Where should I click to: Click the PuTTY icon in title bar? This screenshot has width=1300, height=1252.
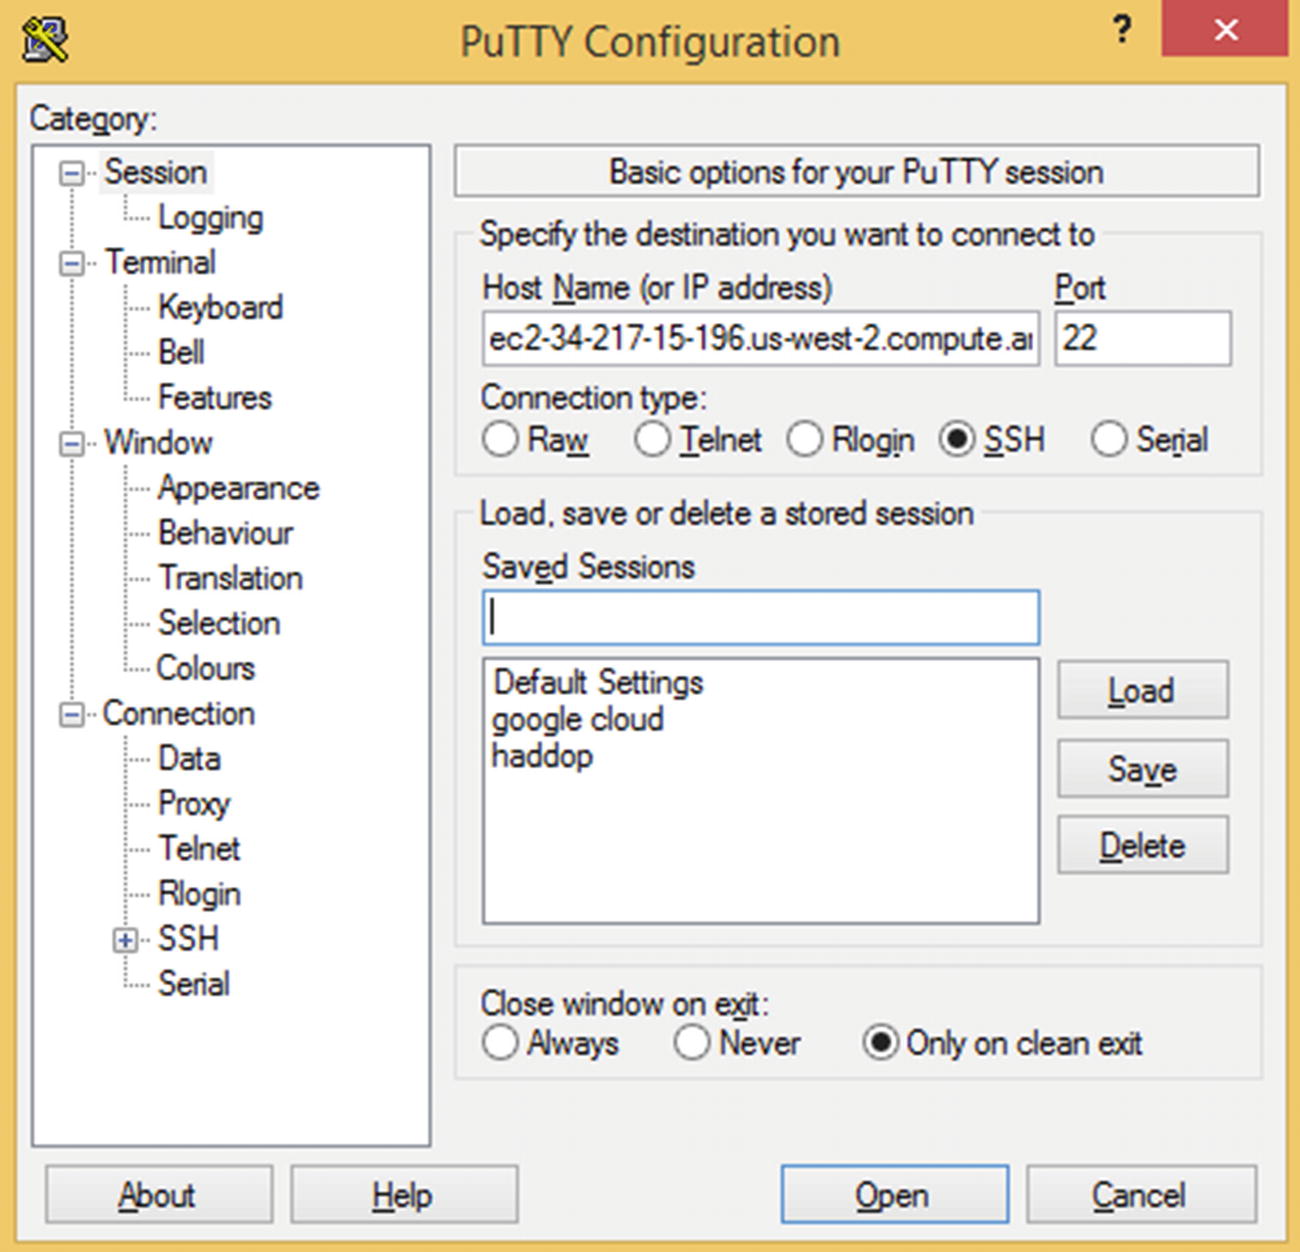(x=45, y=39)
